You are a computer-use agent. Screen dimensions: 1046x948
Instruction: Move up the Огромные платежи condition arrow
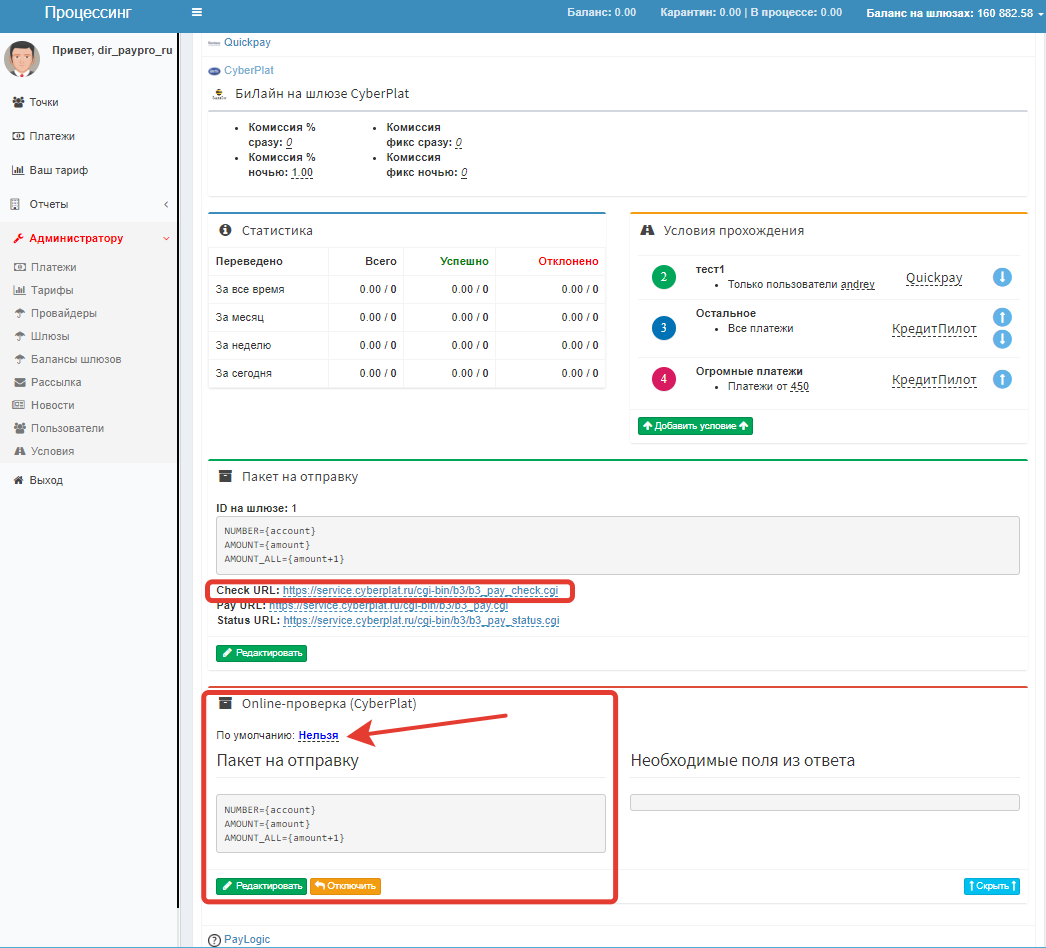pos(1002,380)
